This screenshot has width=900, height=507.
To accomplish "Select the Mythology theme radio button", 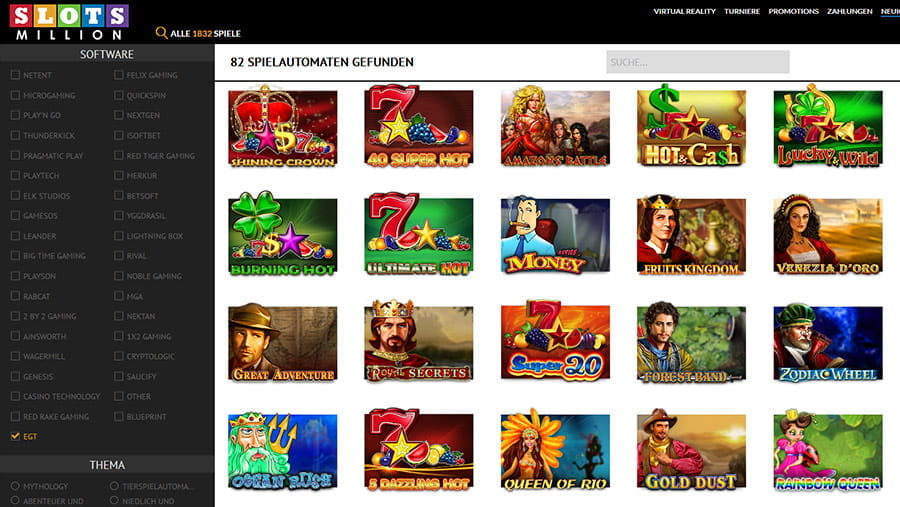I will click(x=15, y=486).
